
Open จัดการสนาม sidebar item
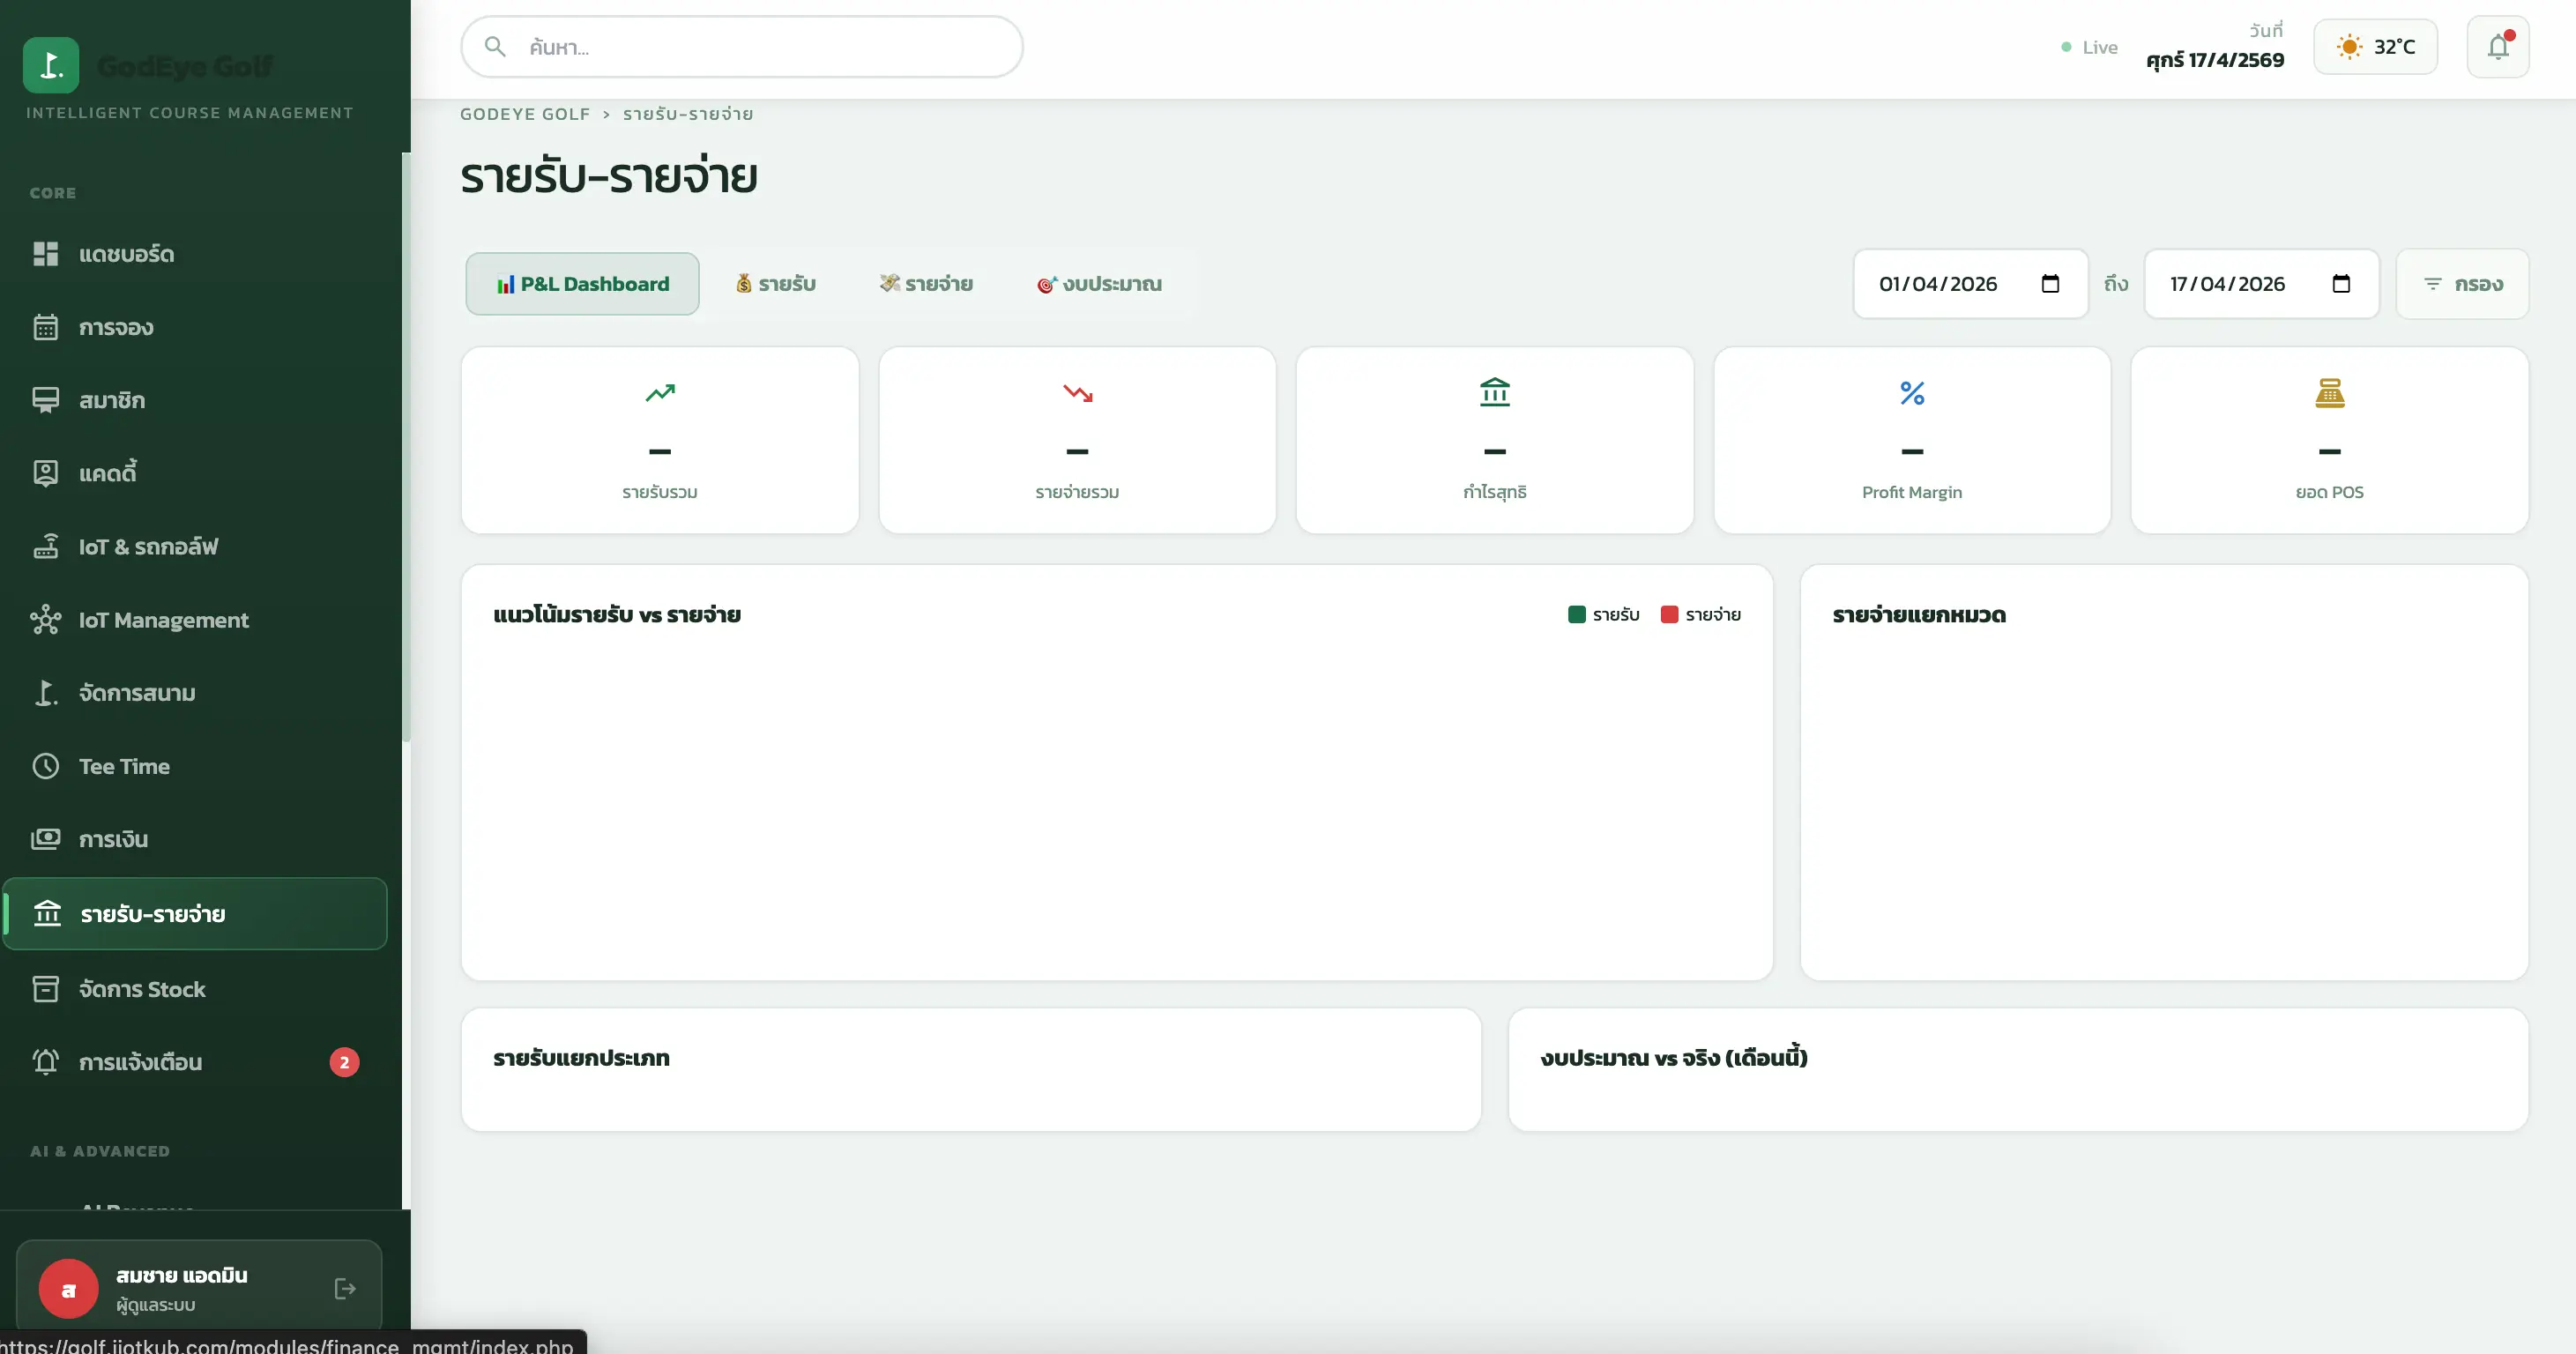coord(195,693)
